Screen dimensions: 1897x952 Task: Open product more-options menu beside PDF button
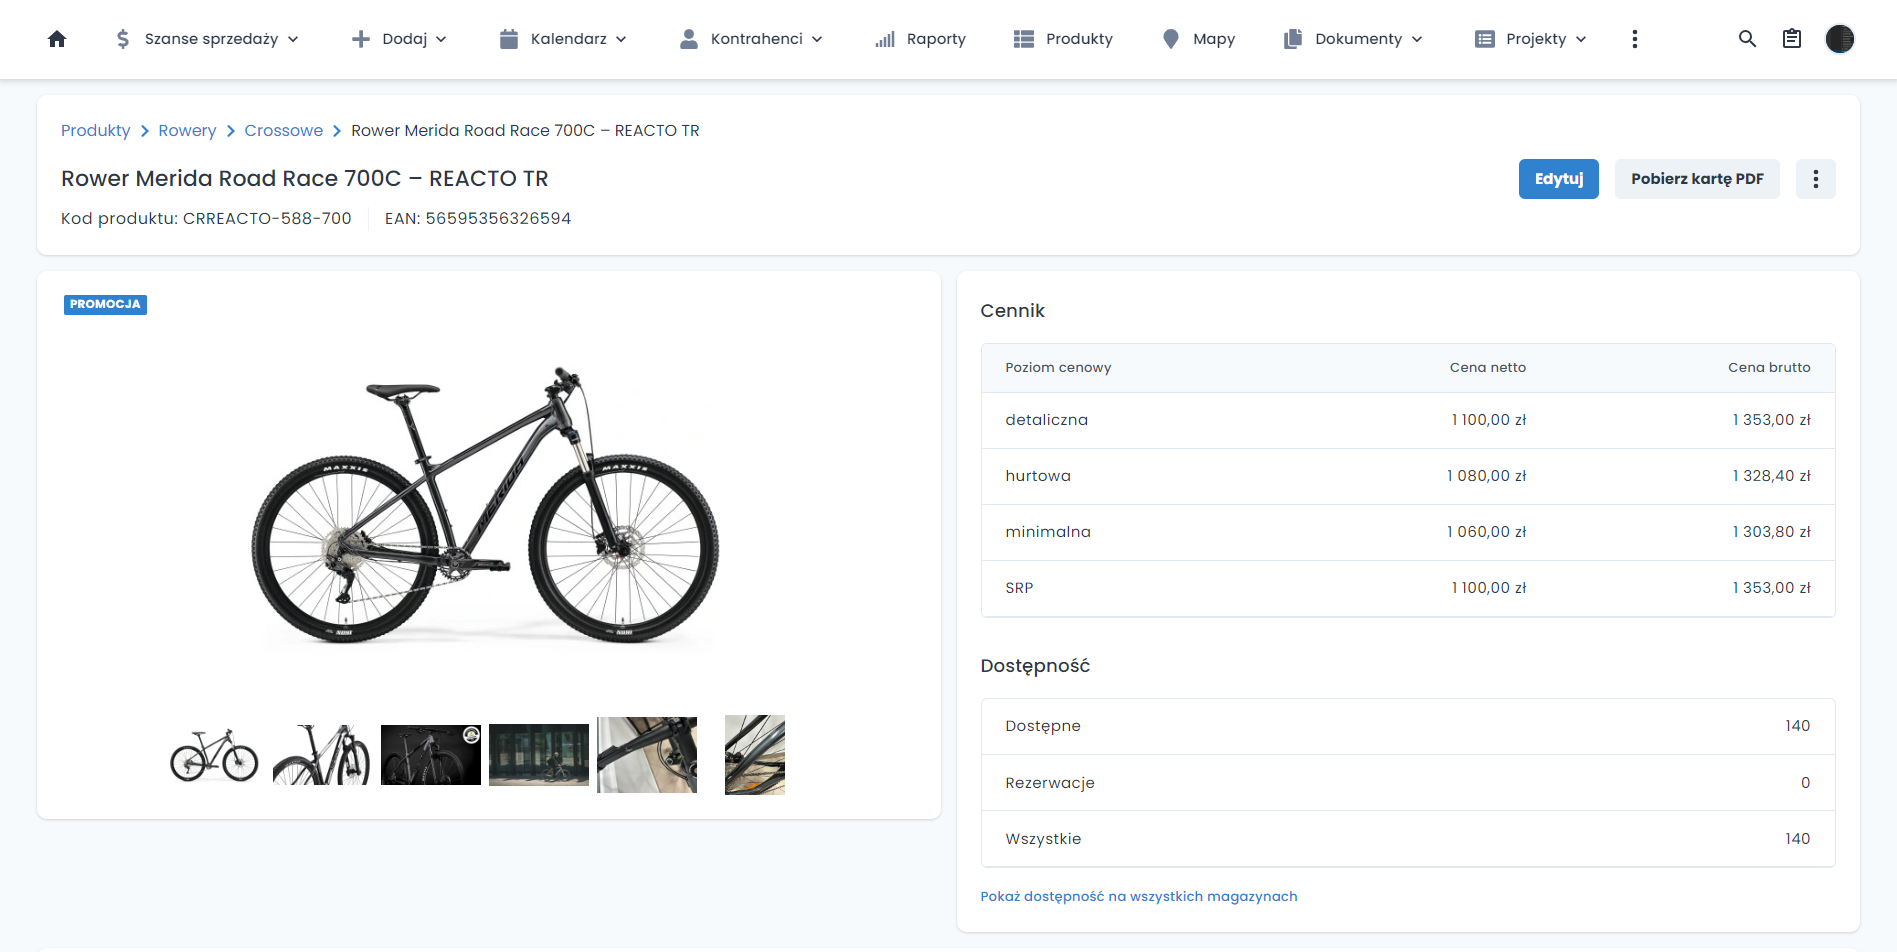[x=1815, y=179]
